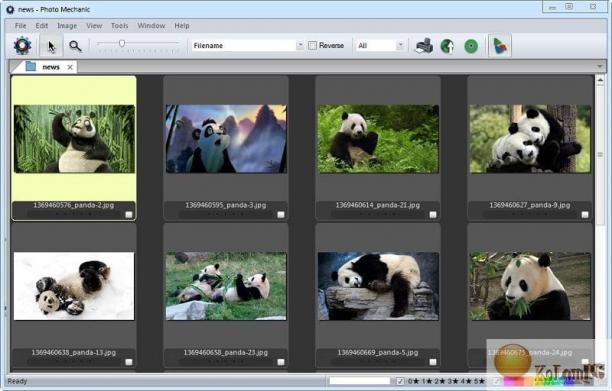Viewport: 612px width, 391px height.
Task: Tag checkbox for 1369460638_panda-13.jpg
Action: tap(129, 362)
